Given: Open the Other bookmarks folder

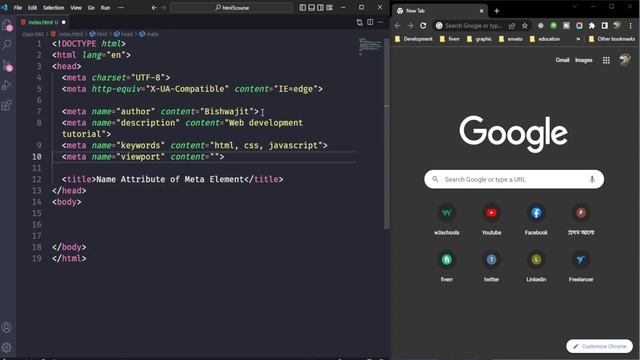Looking at the screenshot, I should (x=612, y=39).
